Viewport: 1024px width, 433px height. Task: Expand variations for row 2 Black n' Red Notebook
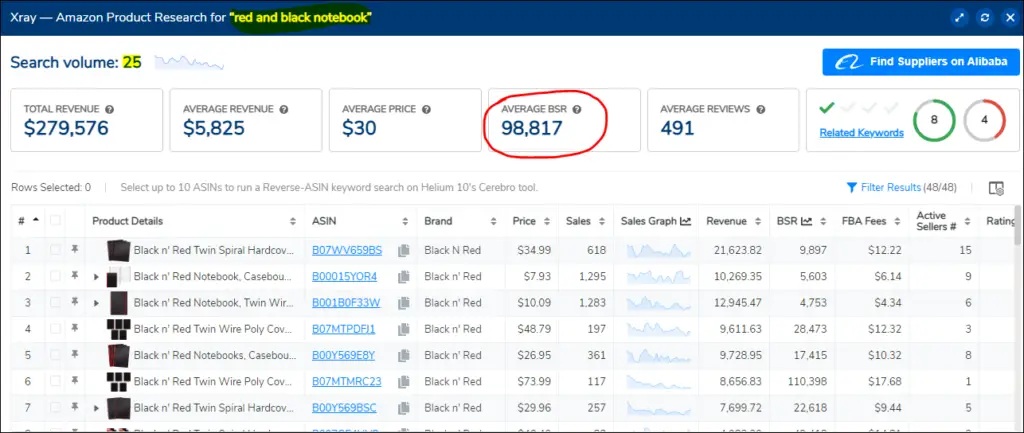click(x=97, y=277)
